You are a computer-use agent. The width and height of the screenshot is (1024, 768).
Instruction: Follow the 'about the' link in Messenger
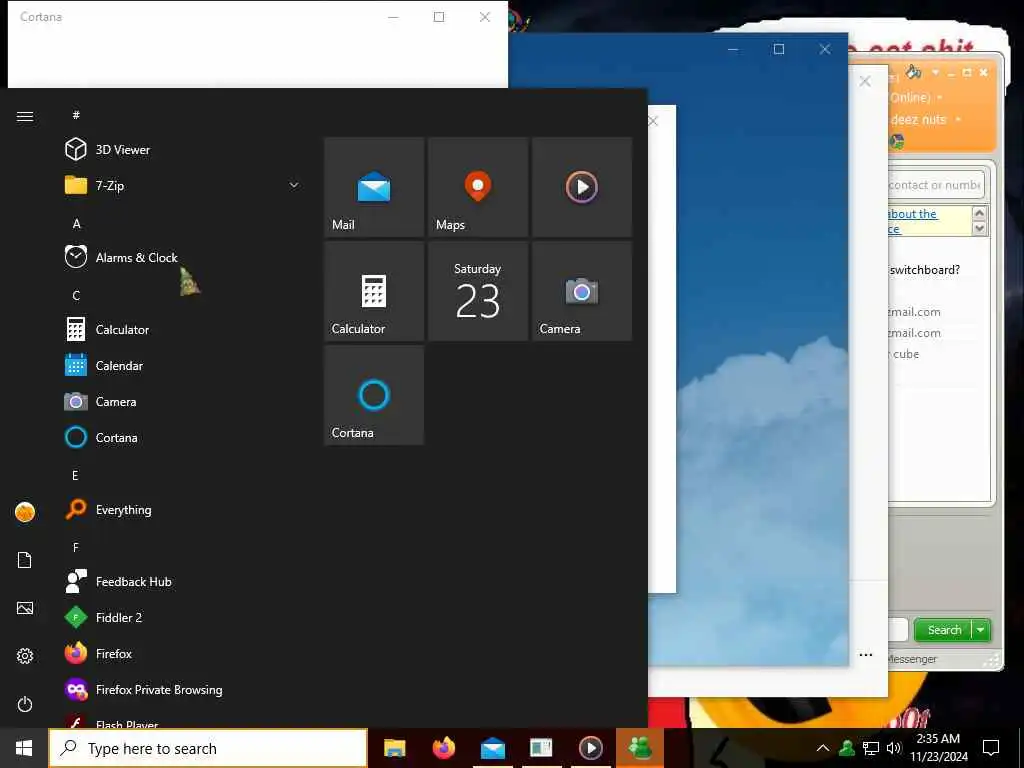tap(912, 214)
